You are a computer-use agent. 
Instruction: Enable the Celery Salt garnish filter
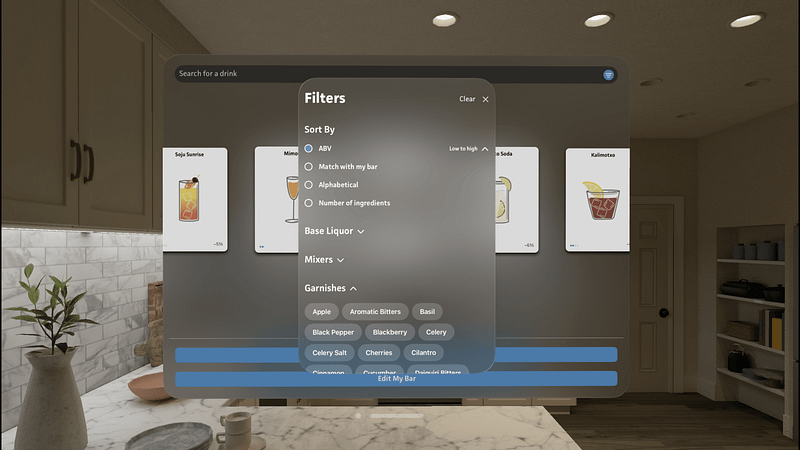[x=329, y=353]
